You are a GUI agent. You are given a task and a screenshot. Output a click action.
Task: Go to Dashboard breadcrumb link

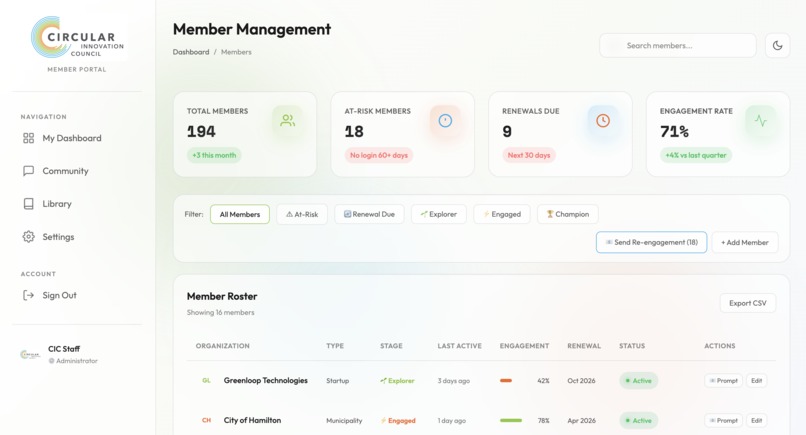pos(191,52)
